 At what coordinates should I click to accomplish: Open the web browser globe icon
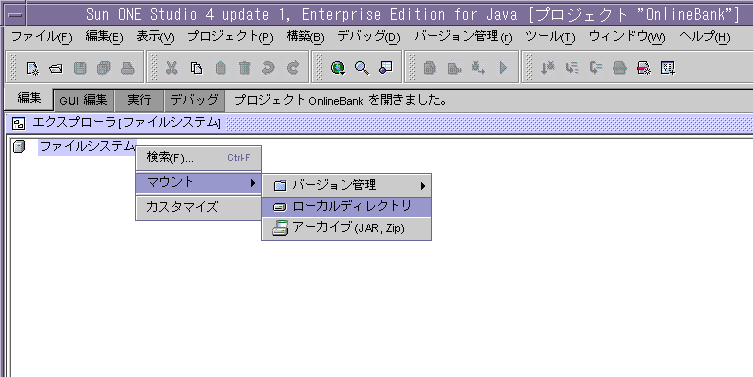point(338,69)
